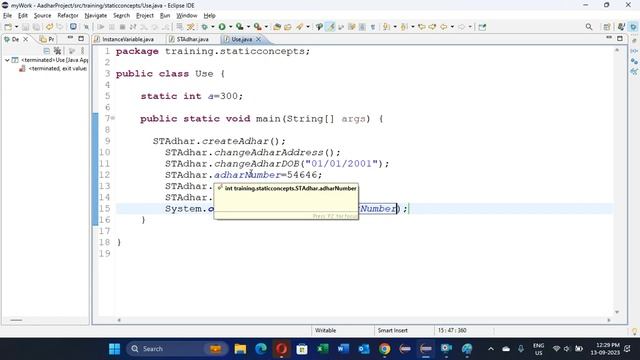Click the Suspend debug icon

click(111, 27)
